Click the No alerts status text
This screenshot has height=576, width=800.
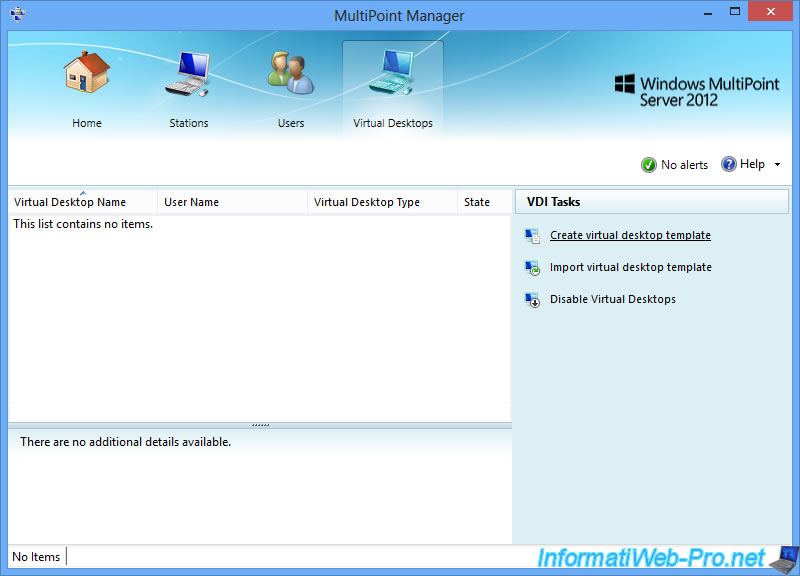(x=684, y=165)
